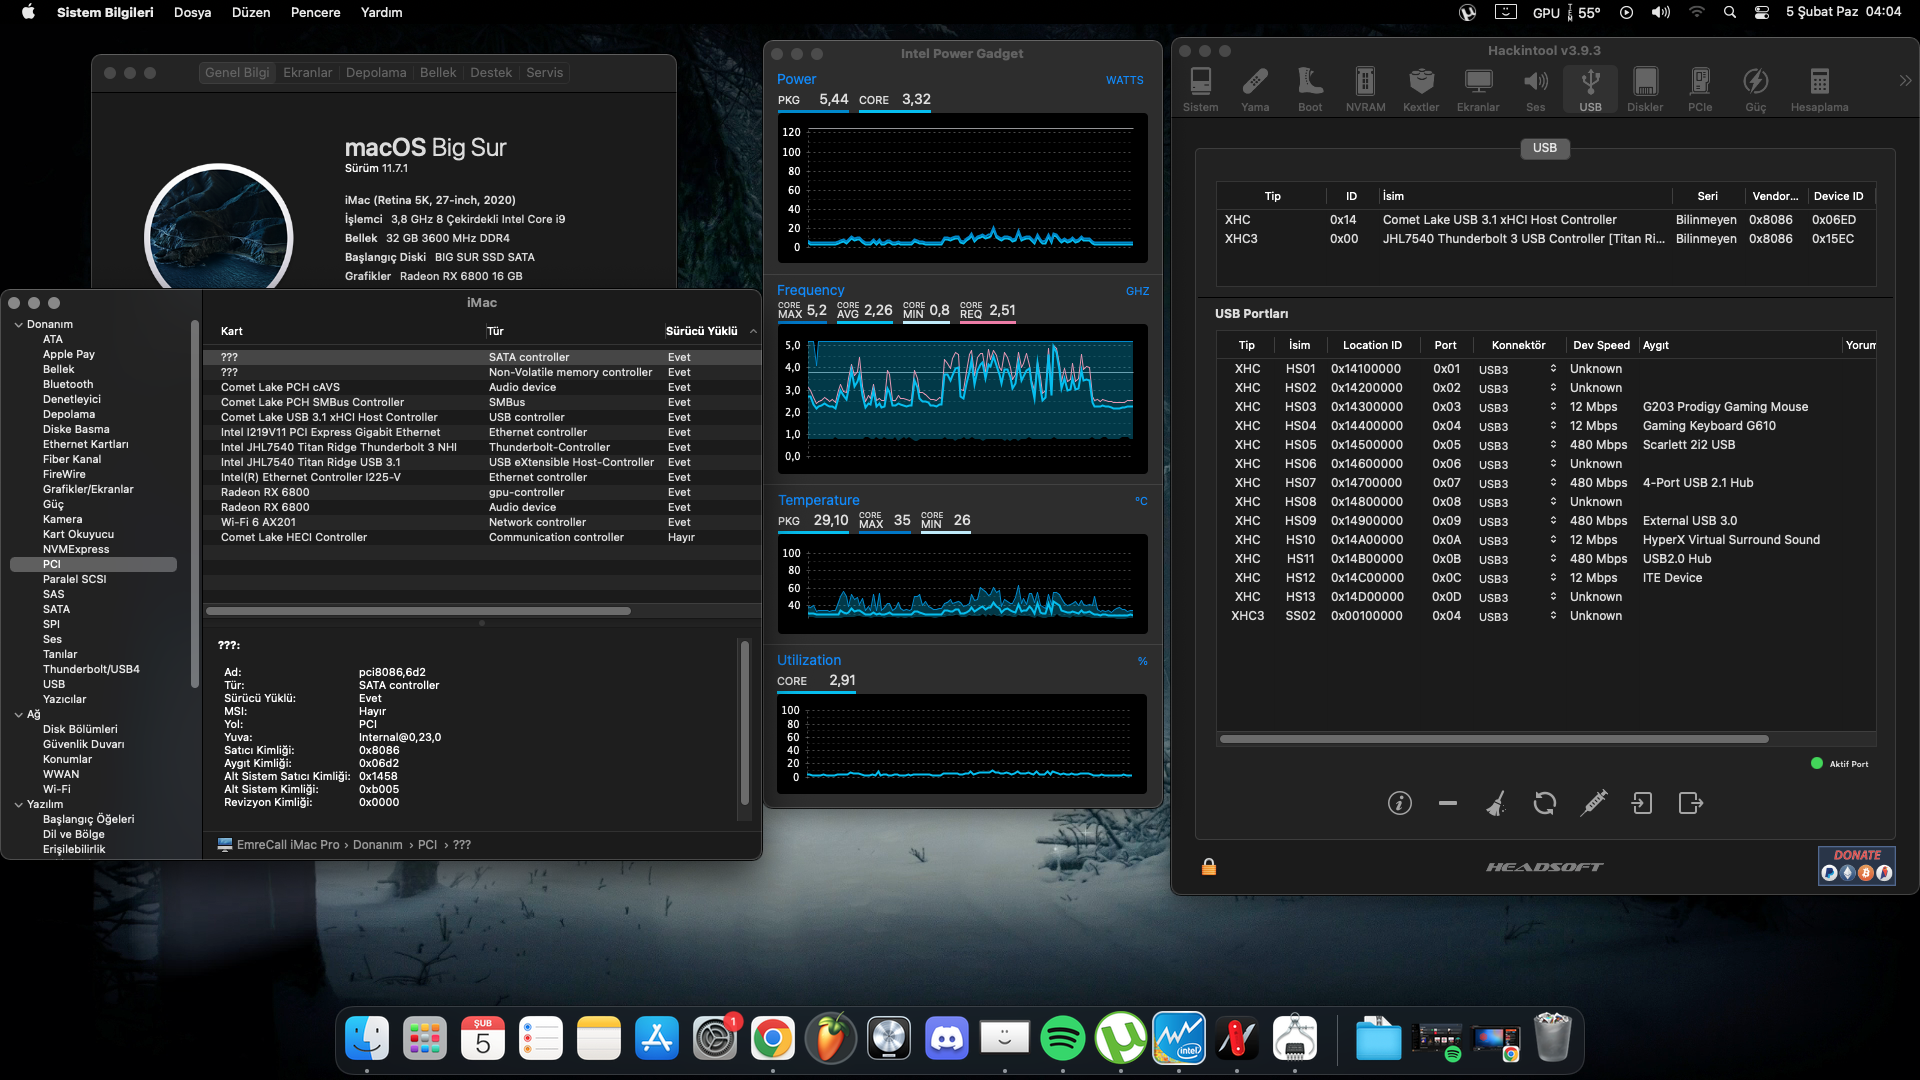
Task: Collapse the Yazılım tree section
Action: (19, 805)
